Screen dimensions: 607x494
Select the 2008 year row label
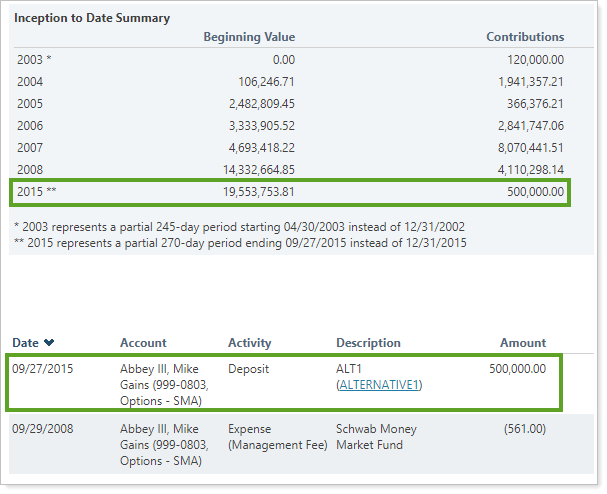coord(30,170)
